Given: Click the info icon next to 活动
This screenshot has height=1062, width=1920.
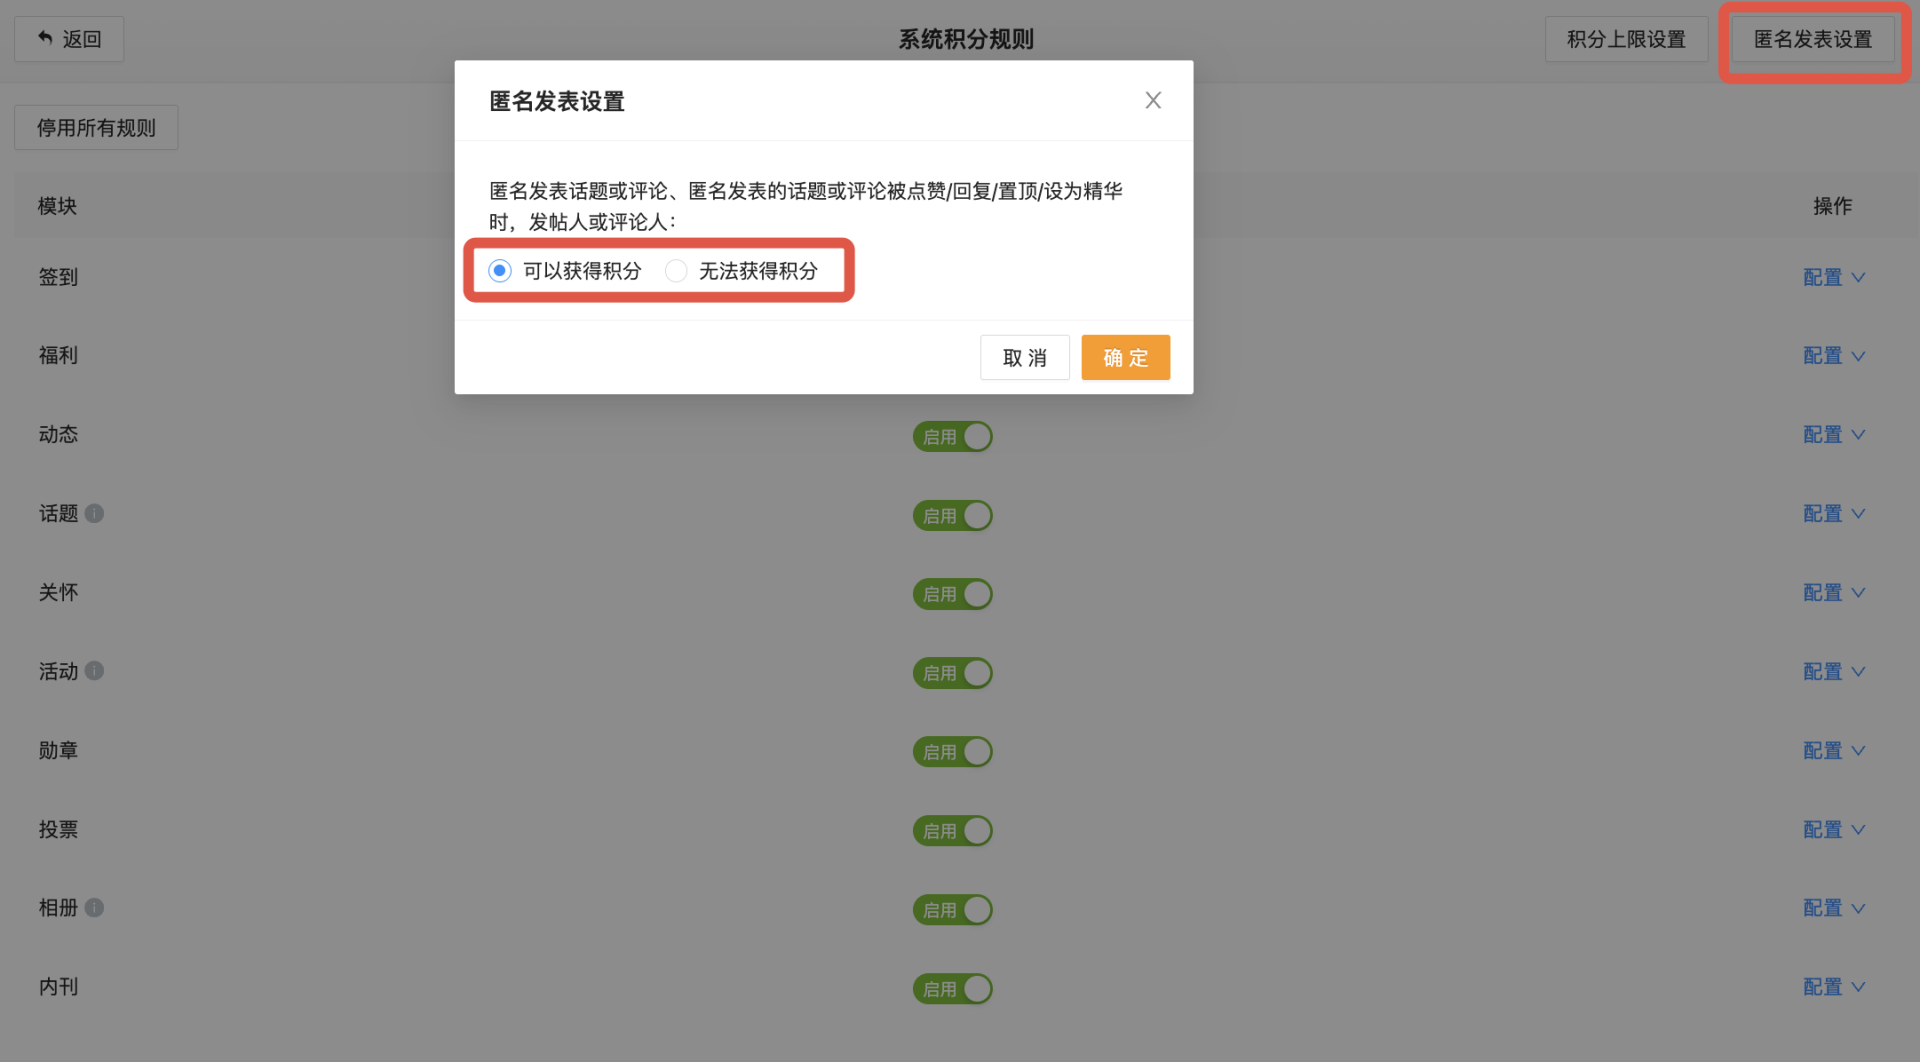Looking at the screenshot, I should [x=94, y=671].
